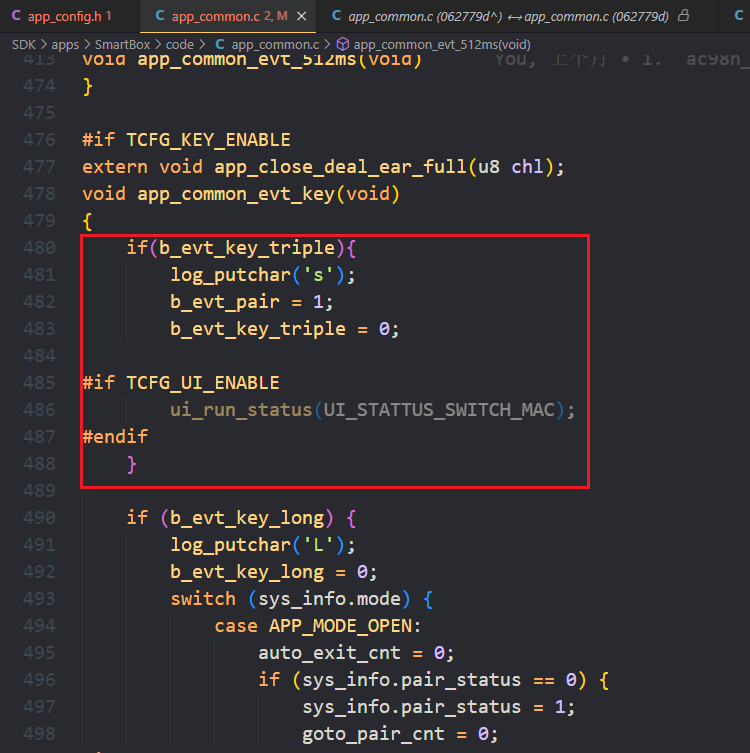750x753 pixels.
Task: Click the app_close_deal_ear_full function name
Action: [x=340, y=167]
